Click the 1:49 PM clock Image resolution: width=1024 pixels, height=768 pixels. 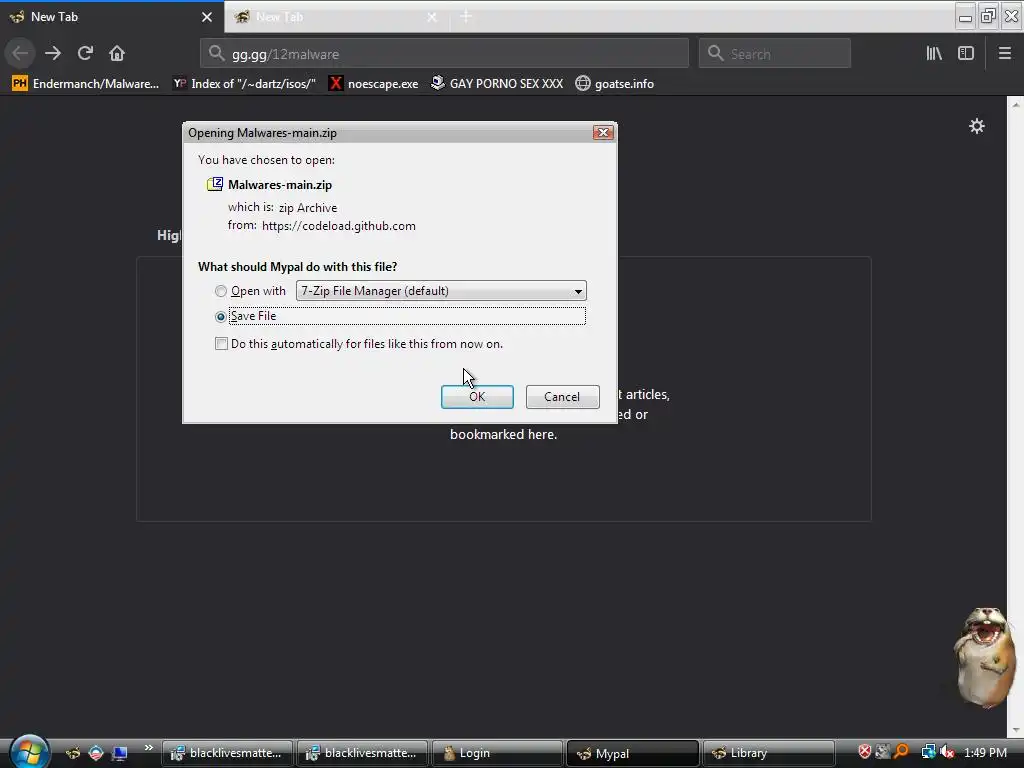(985, 752)
